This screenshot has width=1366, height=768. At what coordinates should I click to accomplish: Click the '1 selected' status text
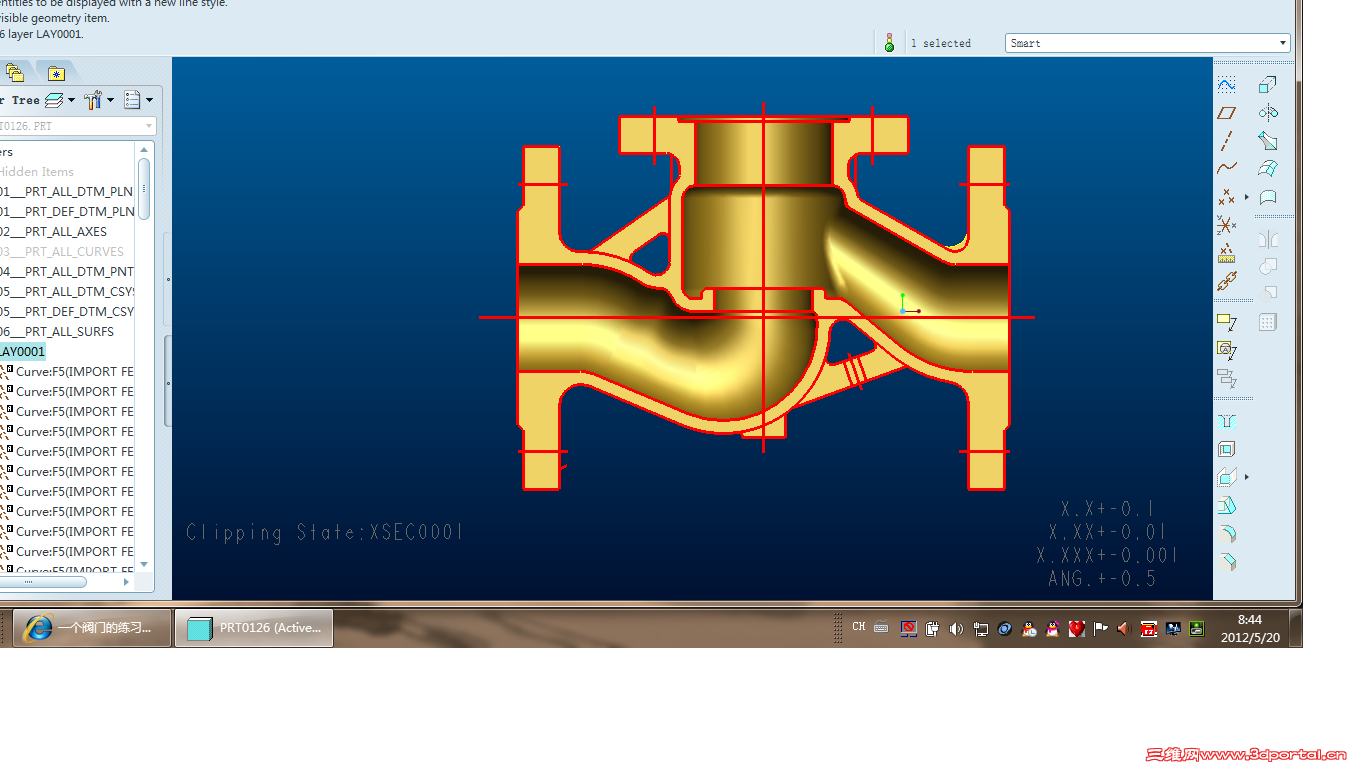coord(941,43)
